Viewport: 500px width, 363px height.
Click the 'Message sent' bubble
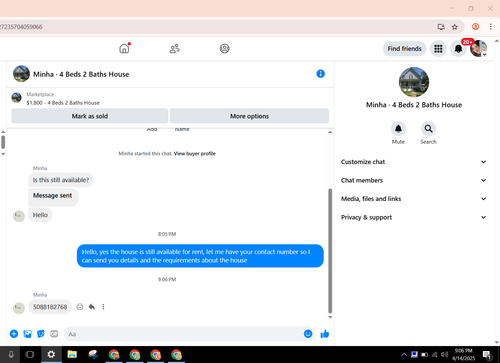(53, 197)
